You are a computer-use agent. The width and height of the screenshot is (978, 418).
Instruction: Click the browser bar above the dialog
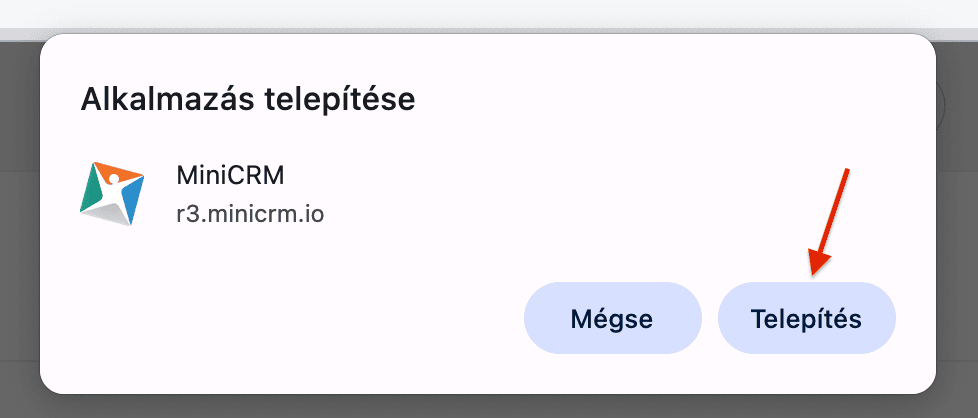coord(488,14)
